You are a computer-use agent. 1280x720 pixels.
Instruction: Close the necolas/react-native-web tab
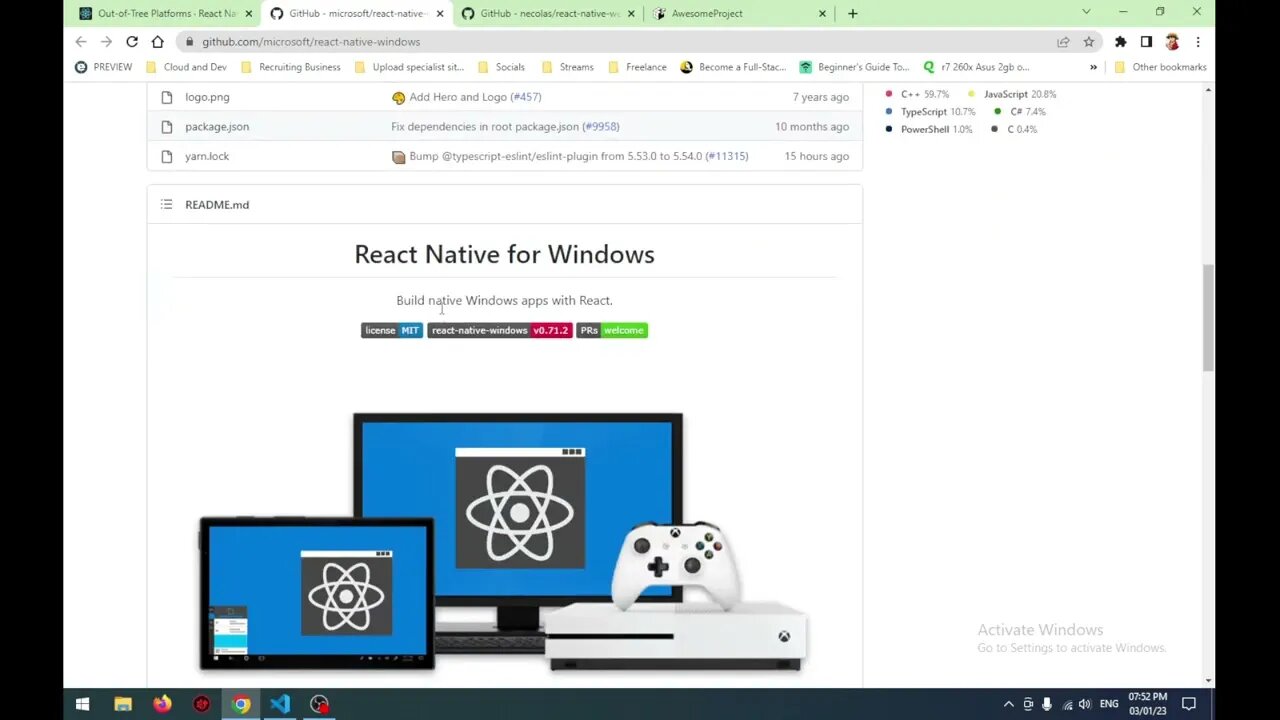(x=631, y=14)
